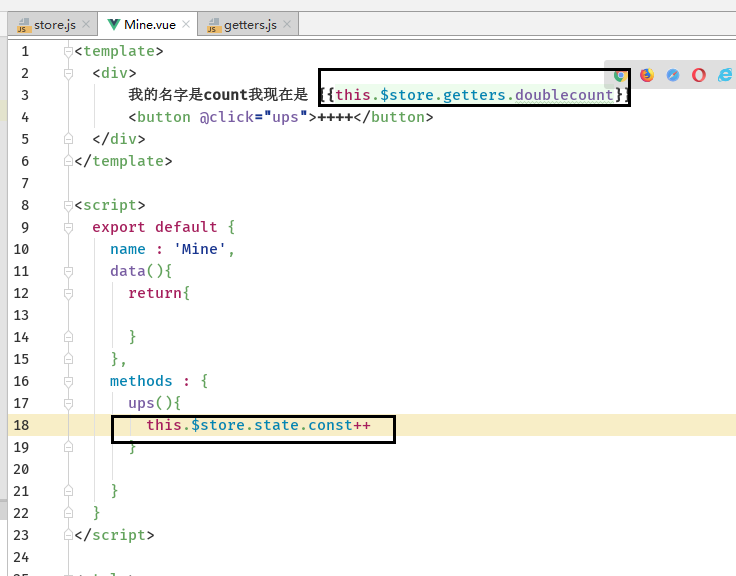Screen dimensions: 736x576
Task: Collapse export default fold at line 9
Action: [69, 227]
